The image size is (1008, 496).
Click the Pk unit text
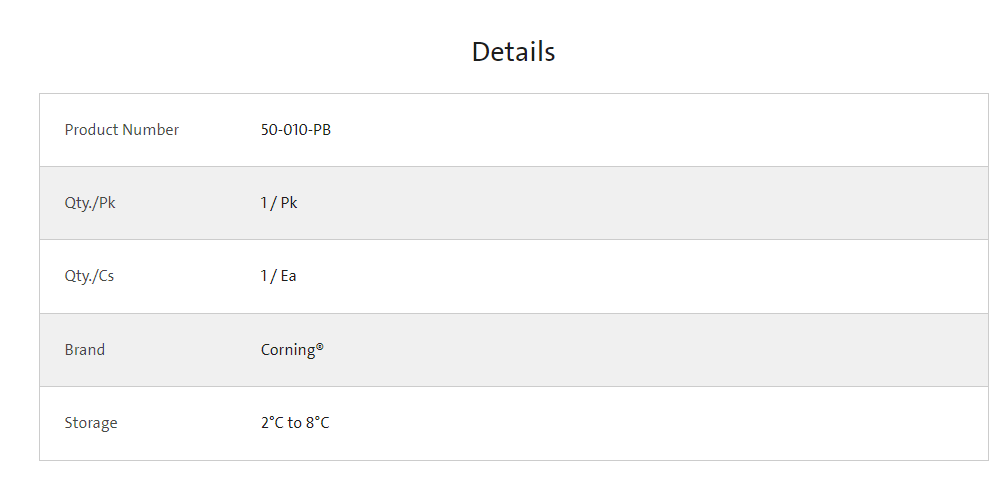289,203
